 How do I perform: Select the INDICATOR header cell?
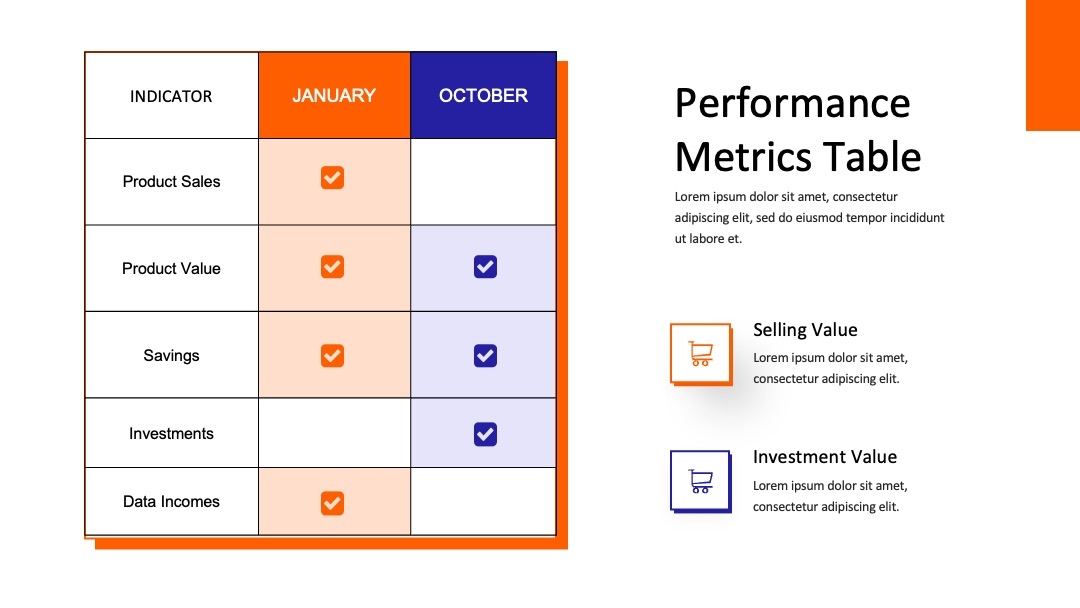[x=172, y=96]
